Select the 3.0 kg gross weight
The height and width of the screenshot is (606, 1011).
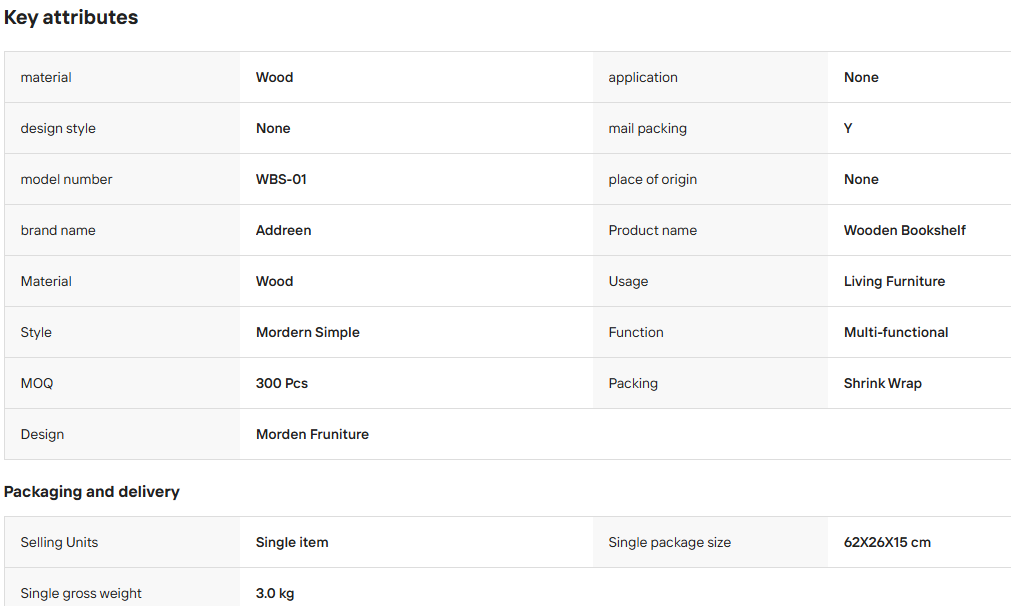[x=275, y=593]
